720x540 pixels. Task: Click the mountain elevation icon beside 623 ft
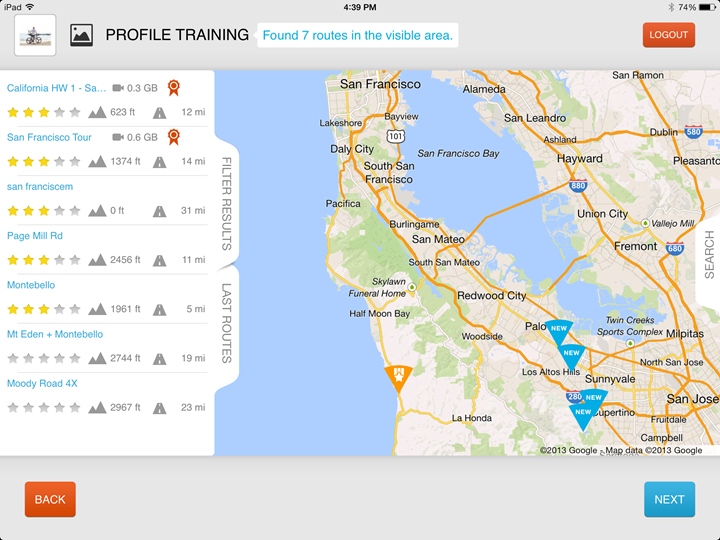point(97,112)
